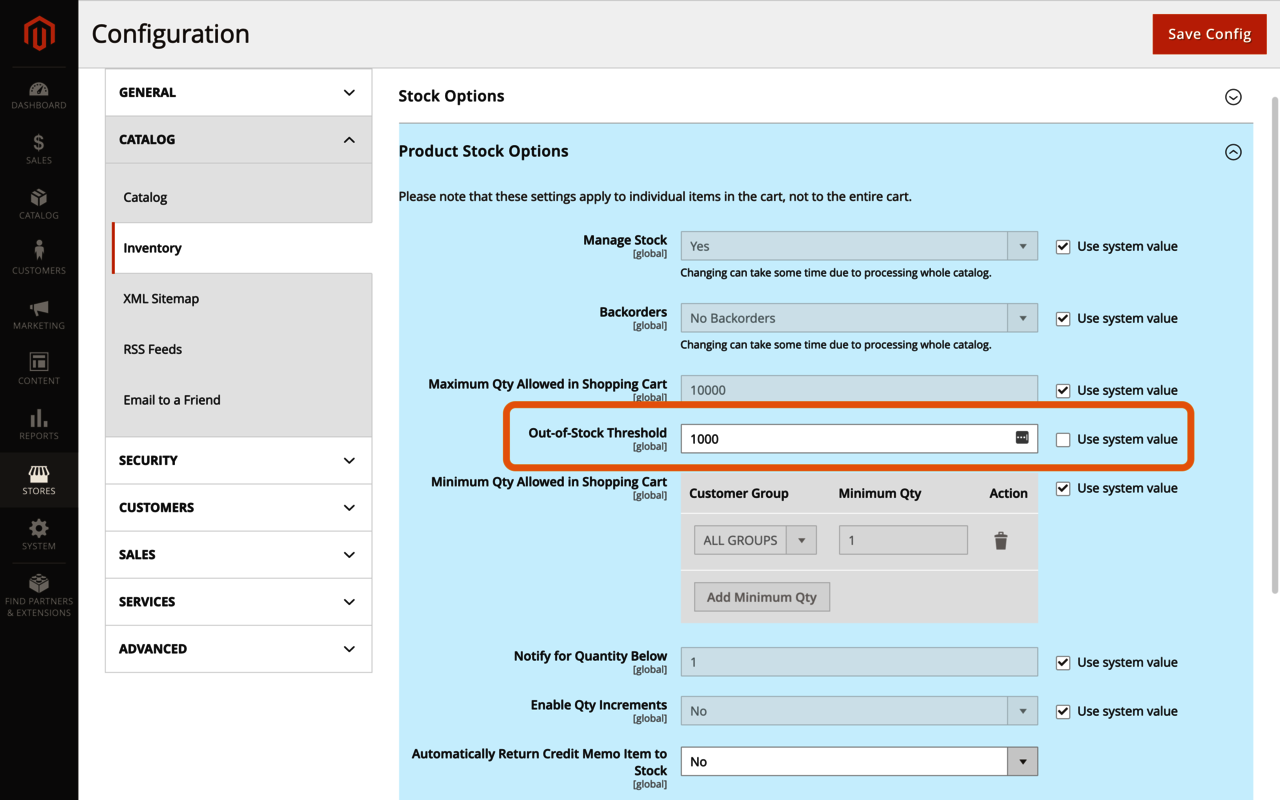The width and height of the screenshot is (1280, 800).
Task: Enable system value for Out-of-Stock Threshold
Action: click(x=1063, y=440)
